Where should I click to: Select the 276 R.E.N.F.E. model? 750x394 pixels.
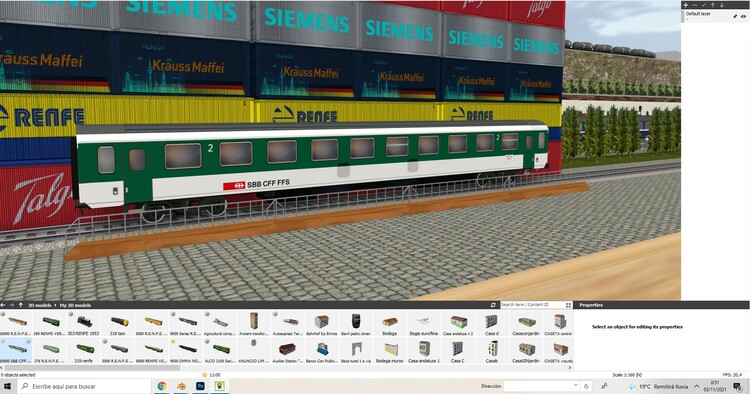(x=50, y=351)
